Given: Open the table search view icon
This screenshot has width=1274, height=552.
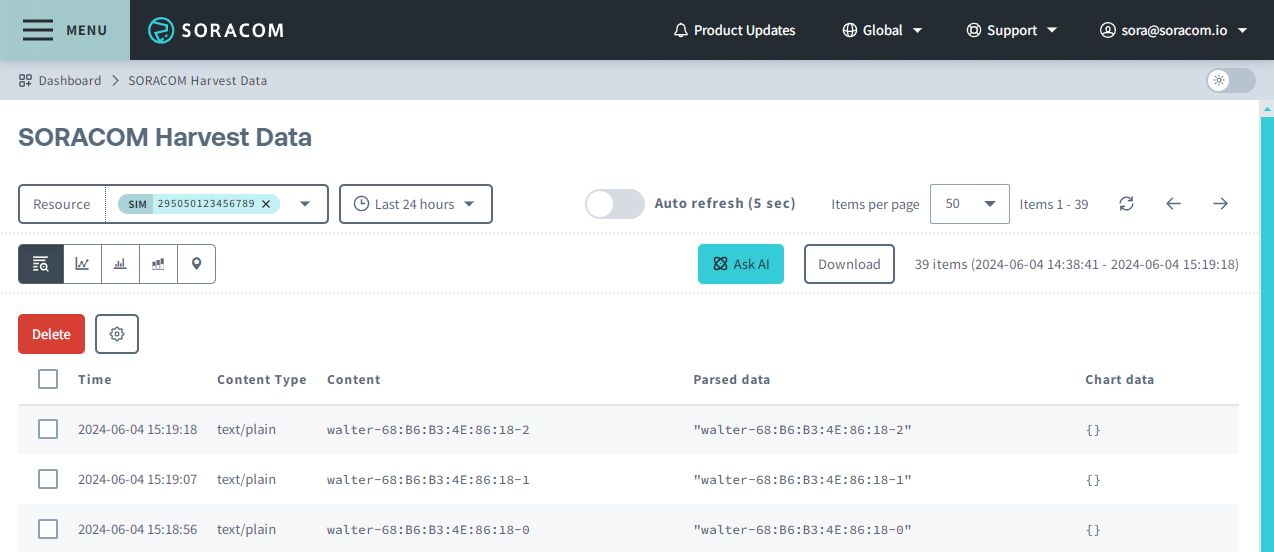Looking at the screenshot, I should pos(41,264).
